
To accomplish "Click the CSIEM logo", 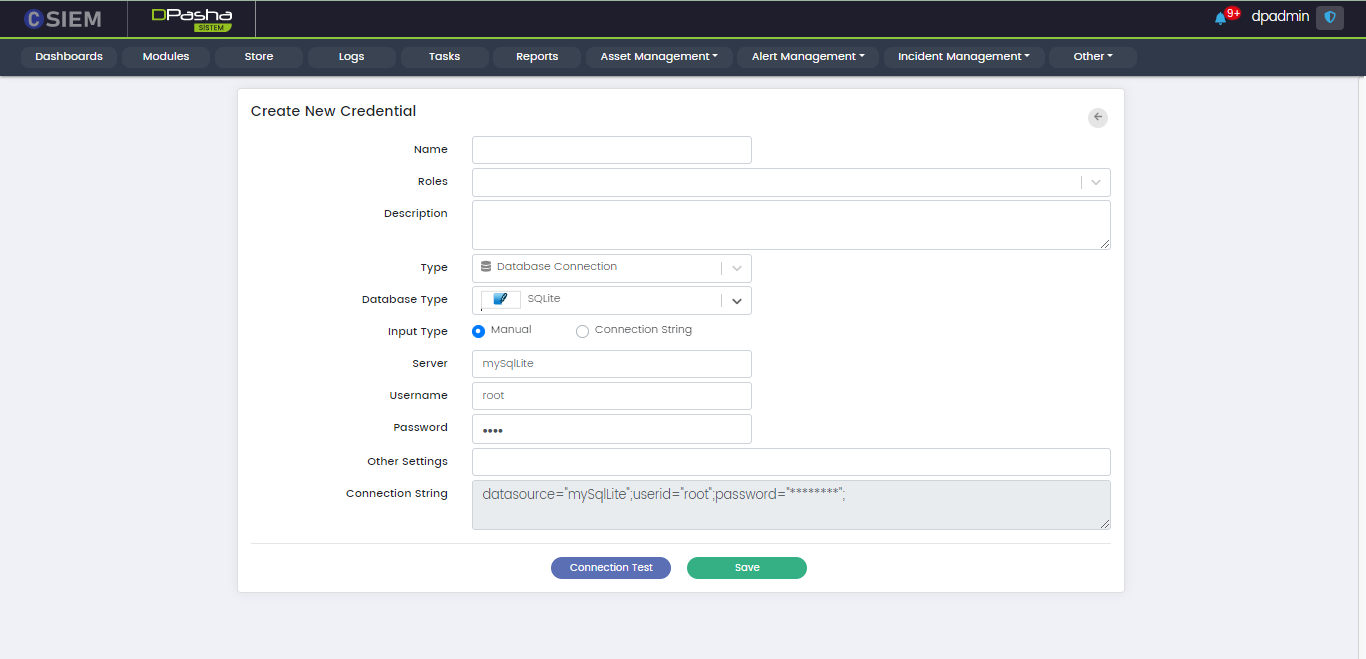I will [x=63, y=19].
